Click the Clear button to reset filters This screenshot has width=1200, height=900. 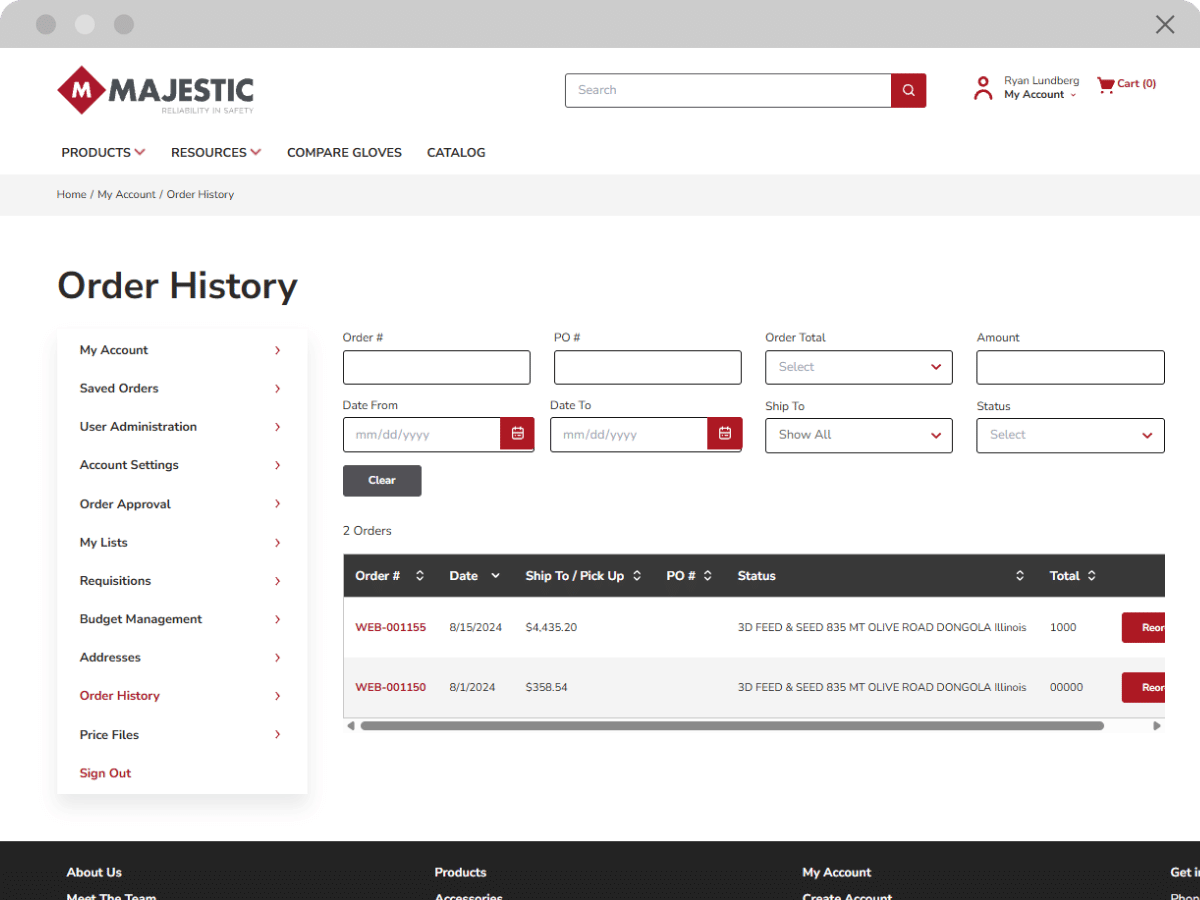click(x=382, y=480)
